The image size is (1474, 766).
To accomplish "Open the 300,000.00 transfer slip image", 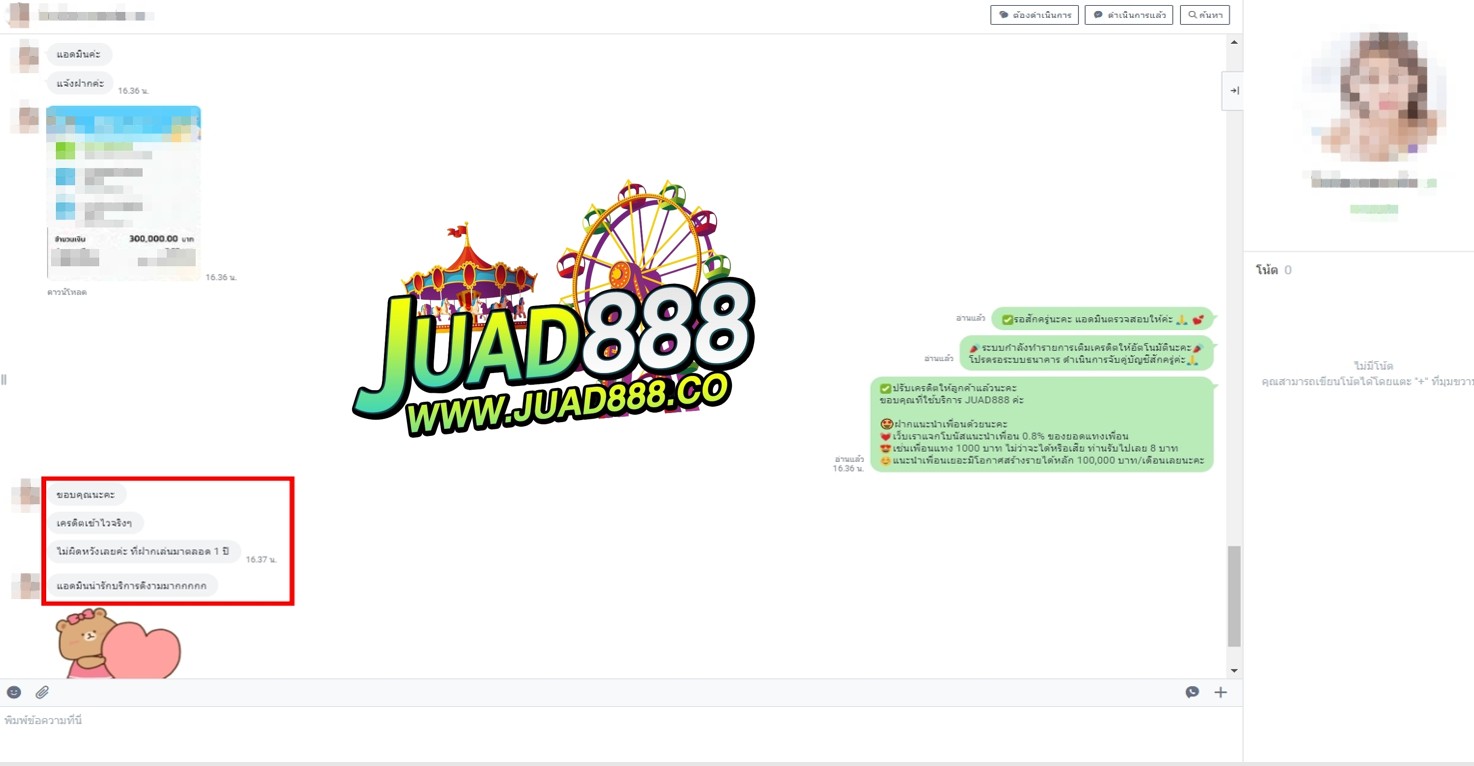I will (123, 192).
